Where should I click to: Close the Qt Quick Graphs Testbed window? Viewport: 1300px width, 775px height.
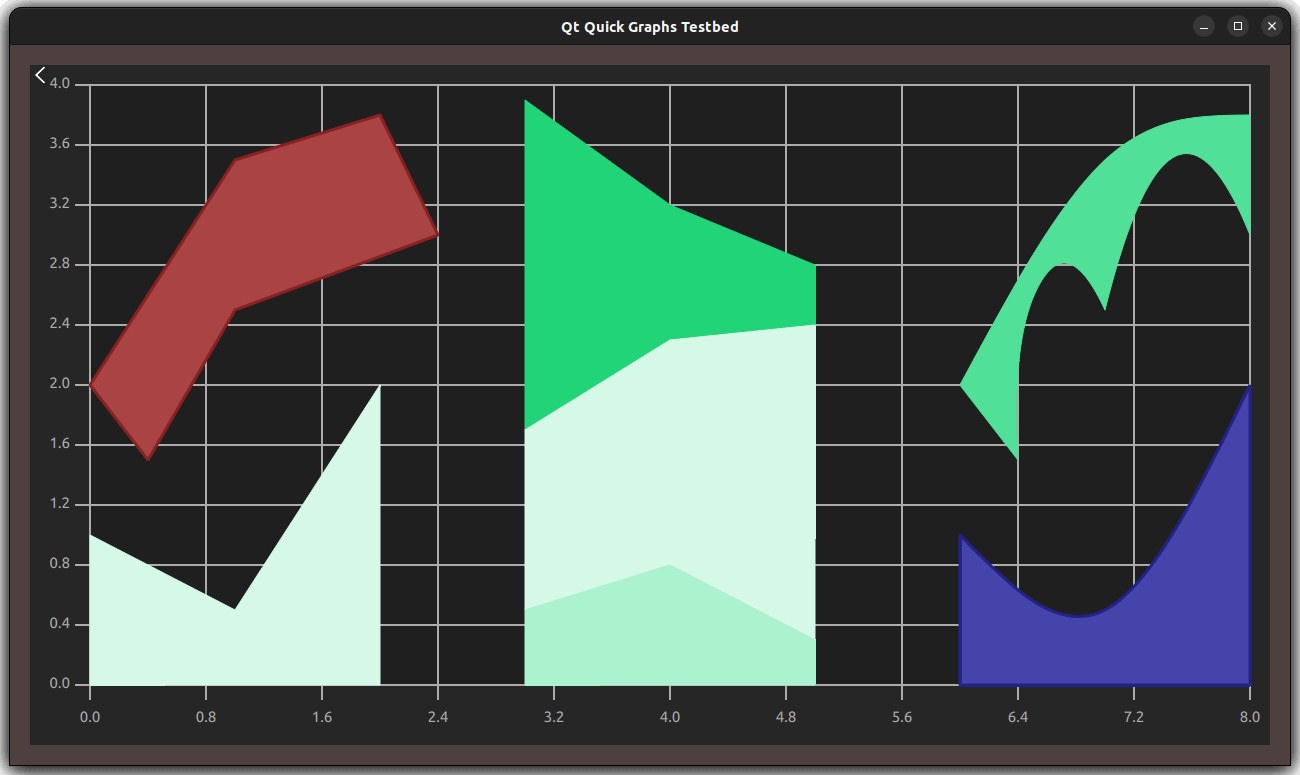coord(1272,26)
